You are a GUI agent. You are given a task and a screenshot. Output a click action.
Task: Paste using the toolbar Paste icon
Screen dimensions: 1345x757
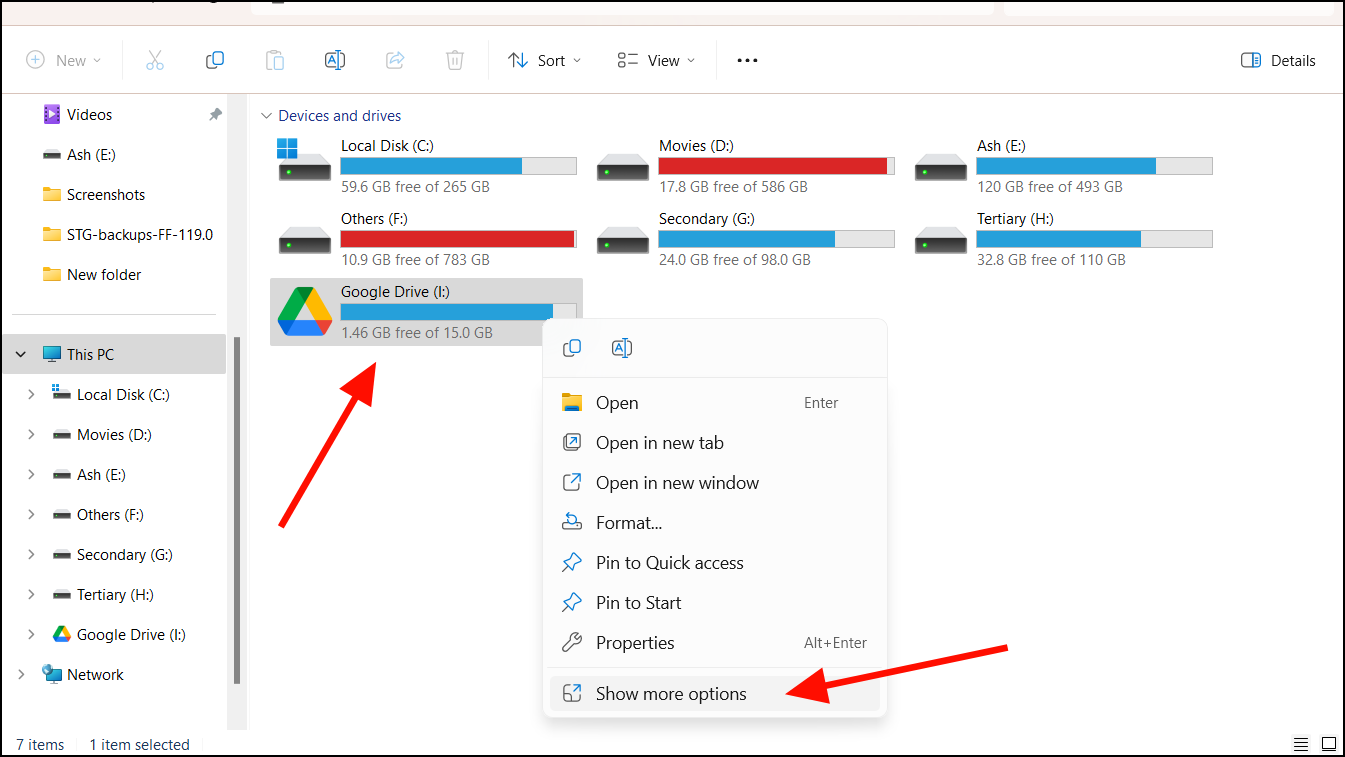(x=275, y=60)
